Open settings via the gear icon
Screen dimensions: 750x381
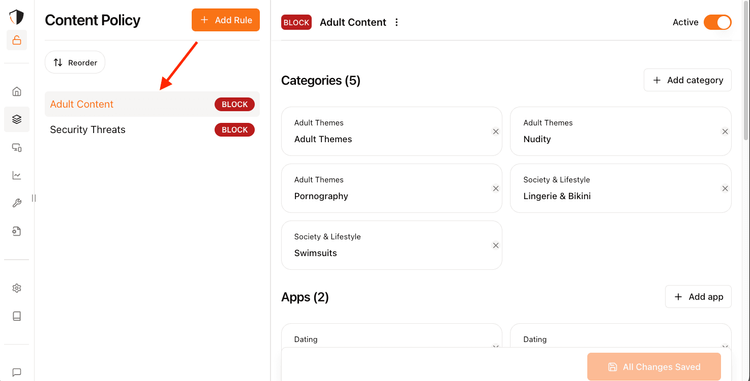coord(17,288)
